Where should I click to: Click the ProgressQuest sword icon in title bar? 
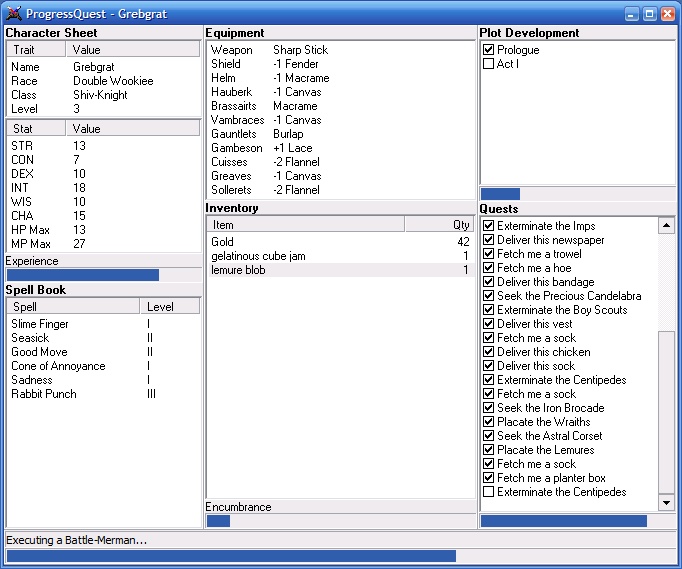tap(14, 14)
